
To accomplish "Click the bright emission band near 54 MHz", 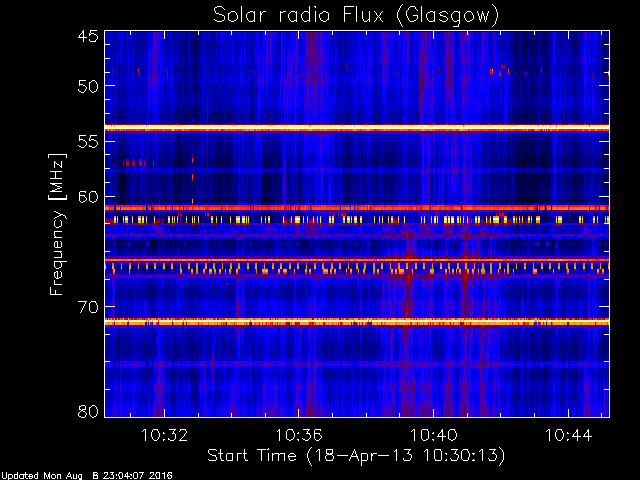I will [357, 128].
